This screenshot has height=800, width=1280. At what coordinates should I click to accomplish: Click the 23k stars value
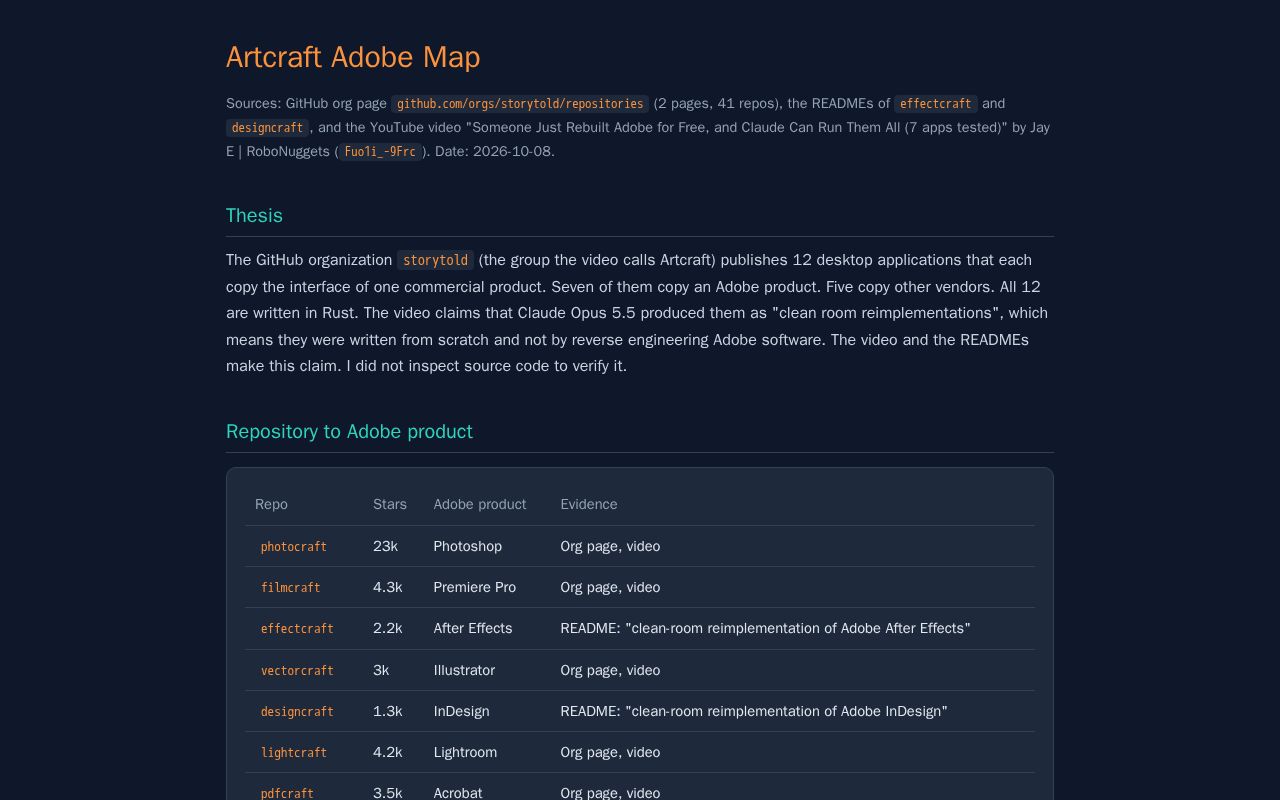click(x=385, y=546)
